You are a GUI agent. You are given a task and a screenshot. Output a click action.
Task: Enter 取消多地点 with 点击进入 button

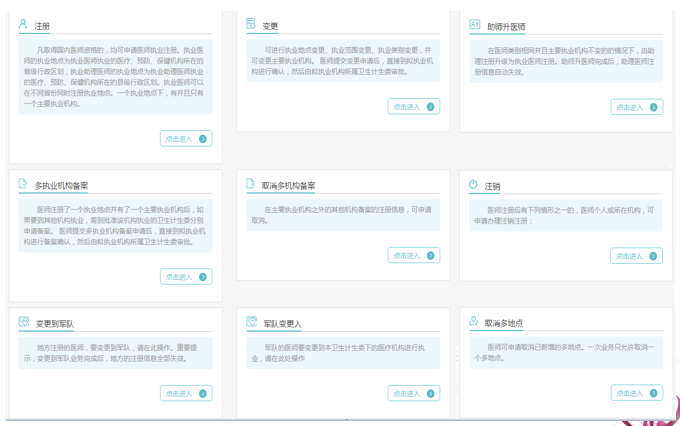(636, 393)
